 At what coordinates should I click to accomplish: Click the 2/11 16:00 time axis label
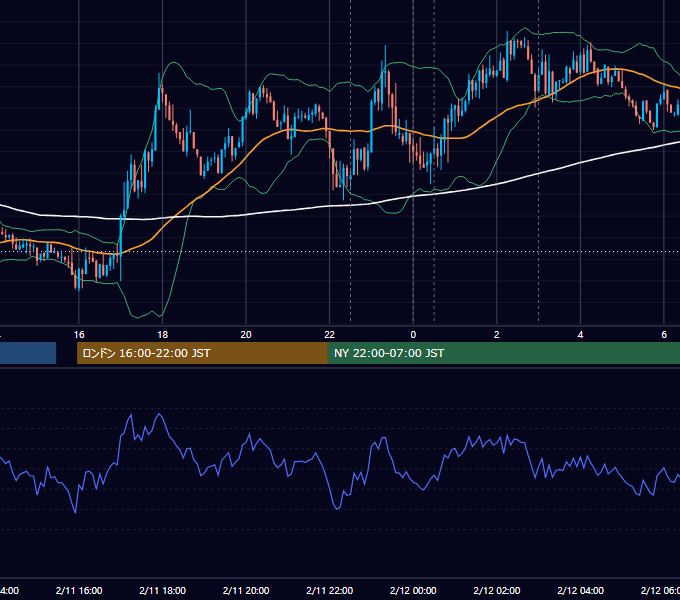tap(79, 590)
